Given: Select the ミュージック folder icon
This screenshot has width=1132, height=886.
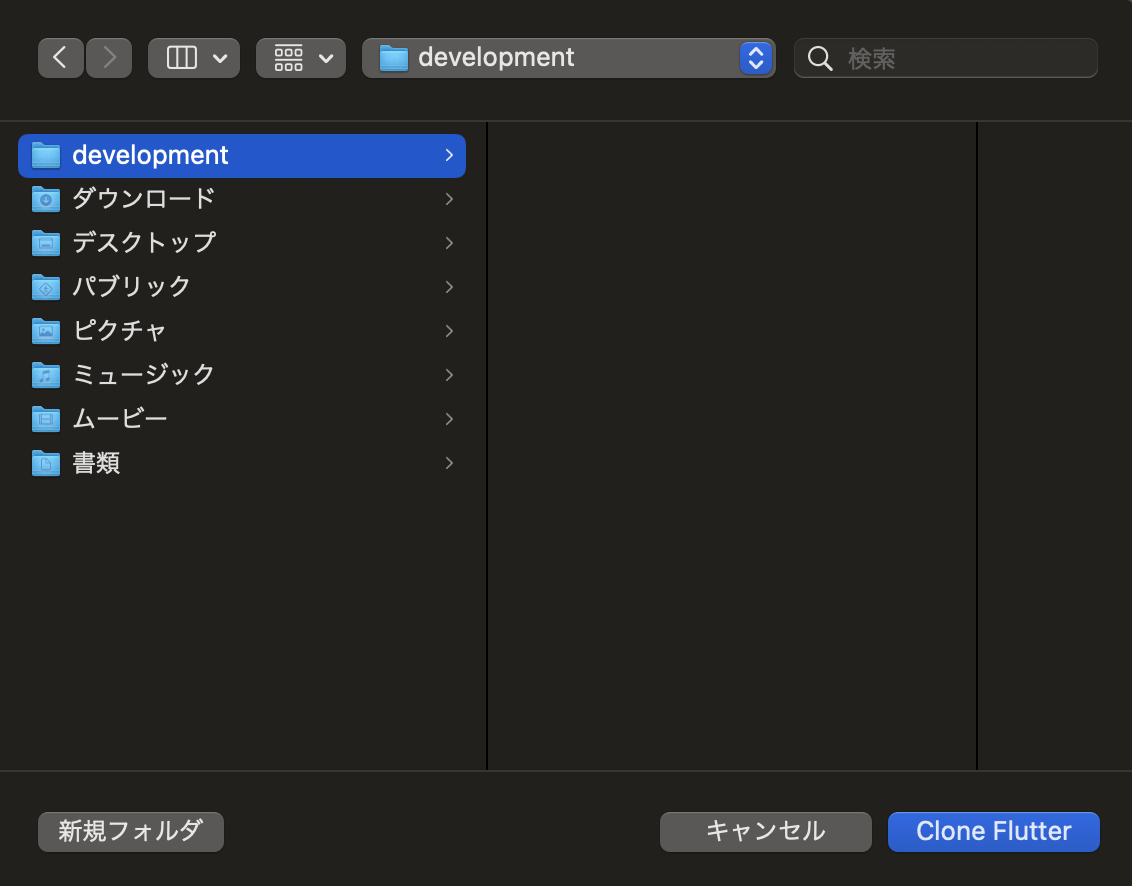Looking at the screenshot, I should tap(46, 375).
